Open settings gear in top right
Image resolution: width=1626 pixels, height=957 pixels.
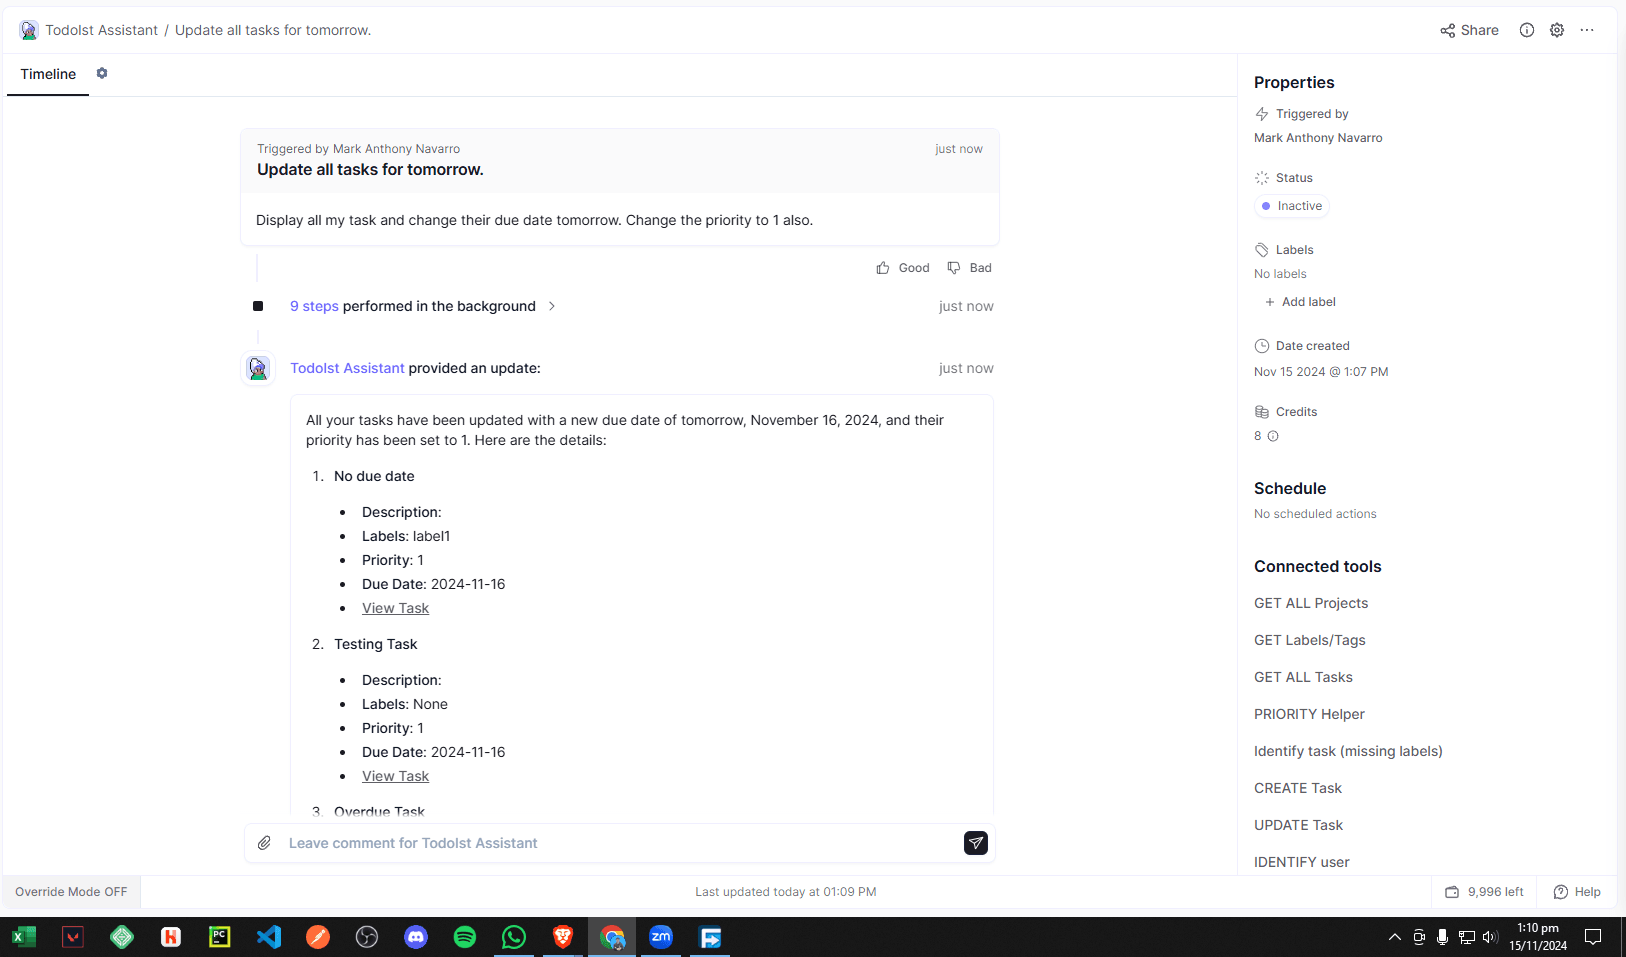click(1557, 30)
